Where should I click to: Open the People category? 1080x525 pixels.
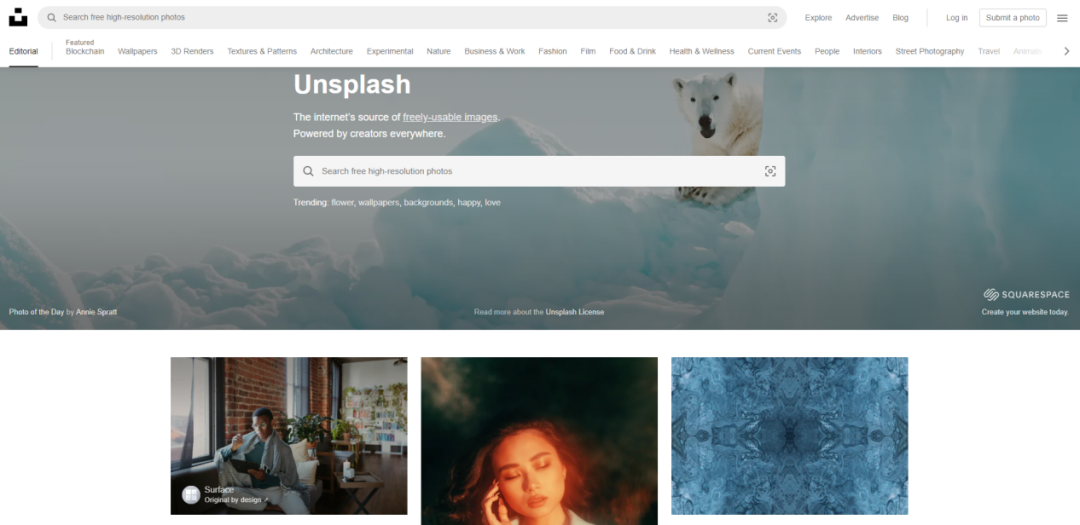(827, 52)
